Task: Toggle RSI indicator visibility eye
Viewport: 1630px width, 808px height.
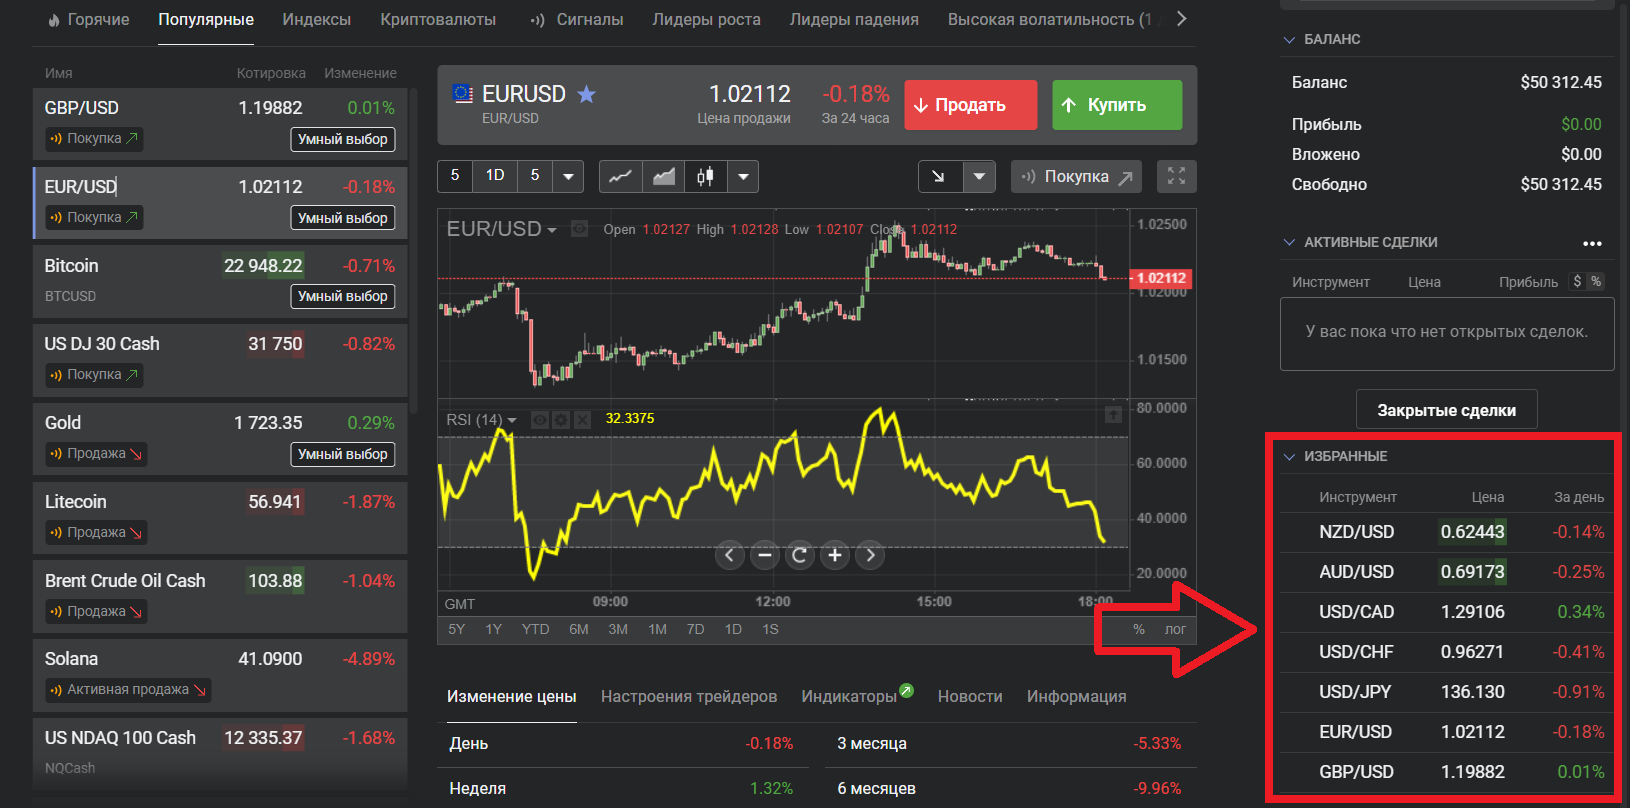Action: click(x=540, y=420)
